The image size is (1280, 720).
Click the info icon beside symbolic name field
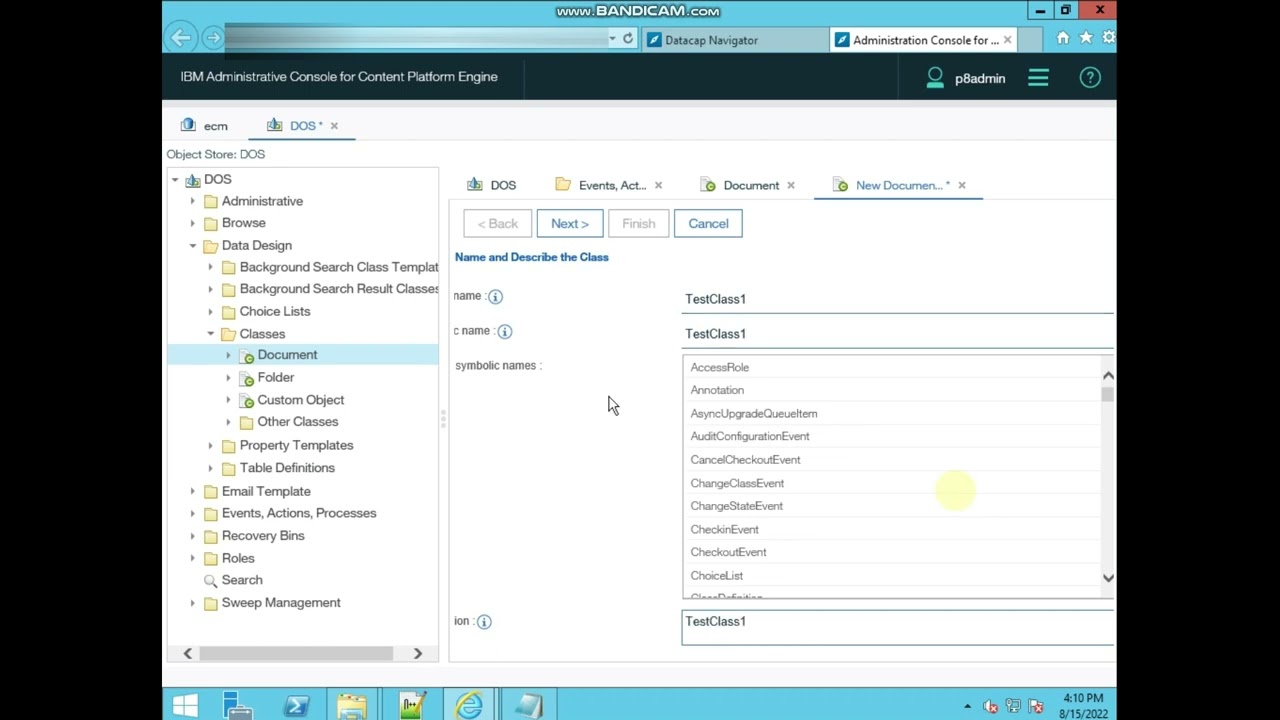point(505,332)
